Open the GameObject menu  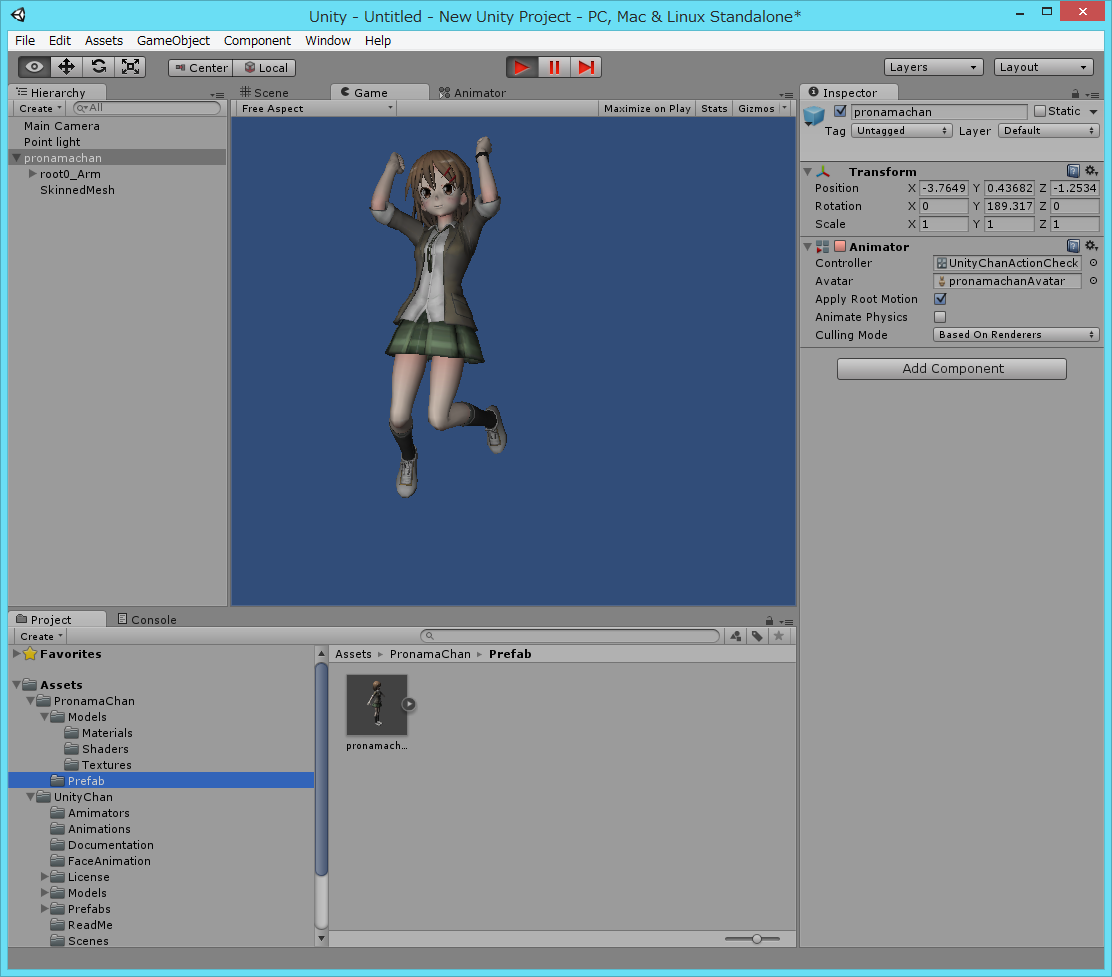173,41
